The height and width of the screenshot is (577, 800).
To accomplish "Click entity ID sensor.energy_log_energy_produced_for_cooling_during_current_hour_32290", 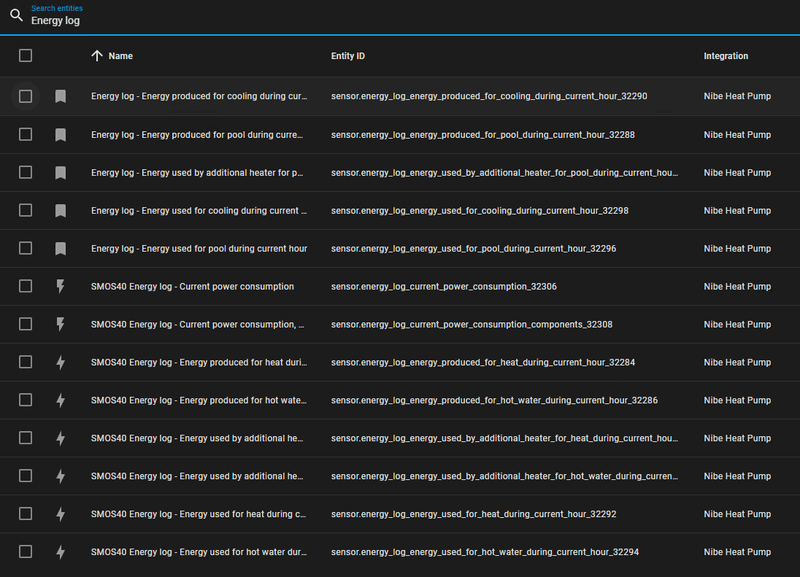I will pyautogui.click(x=489, y=96).
